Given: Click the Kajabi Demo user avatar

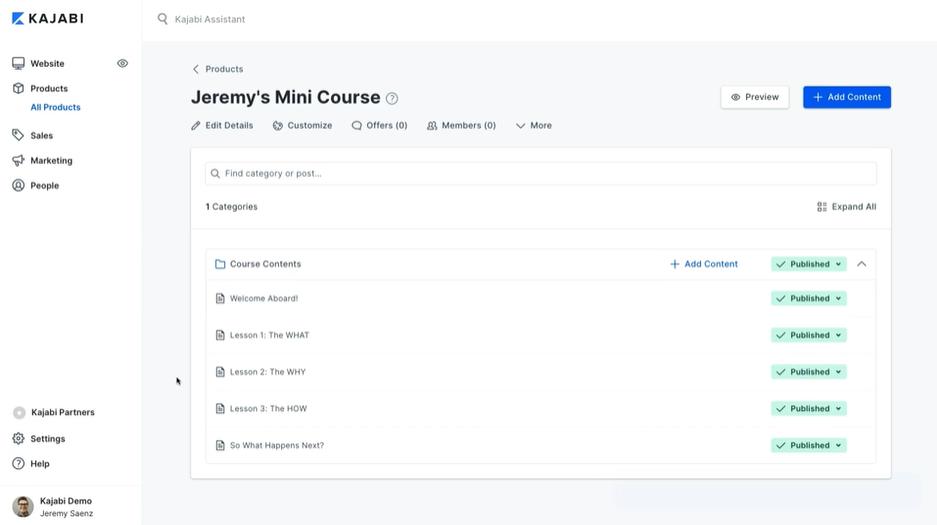Looking at the screenshot, I should [22, 506].
